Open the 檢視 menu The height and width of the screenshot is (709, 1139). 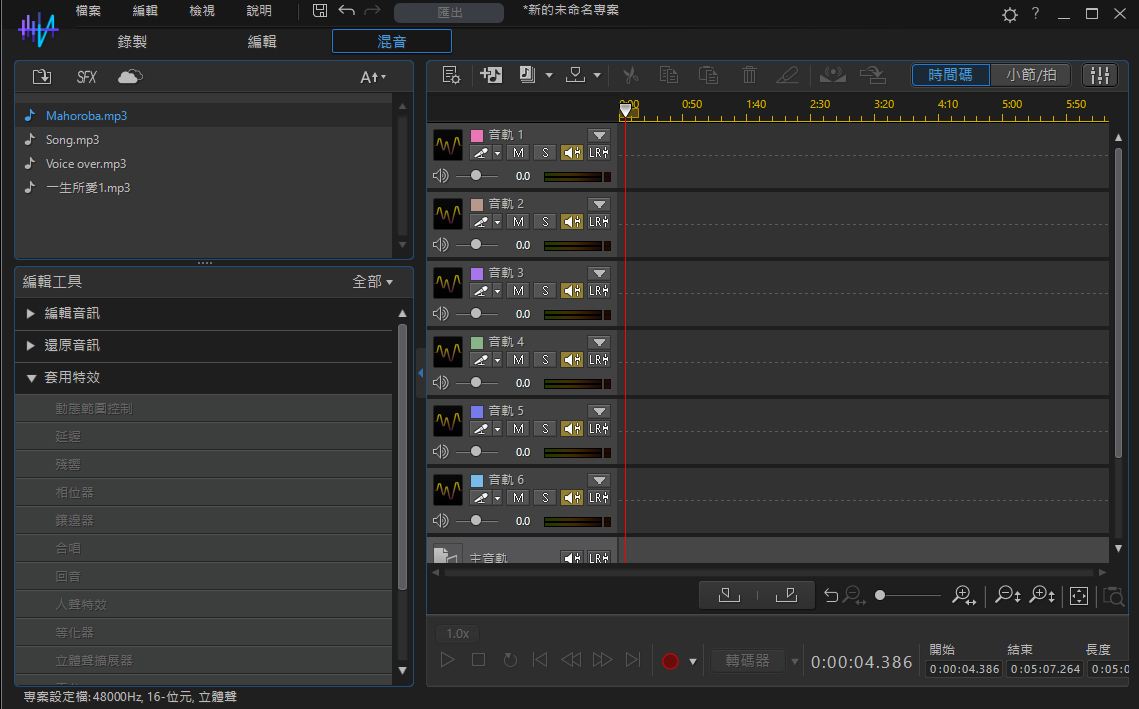[x=202, y=11]
